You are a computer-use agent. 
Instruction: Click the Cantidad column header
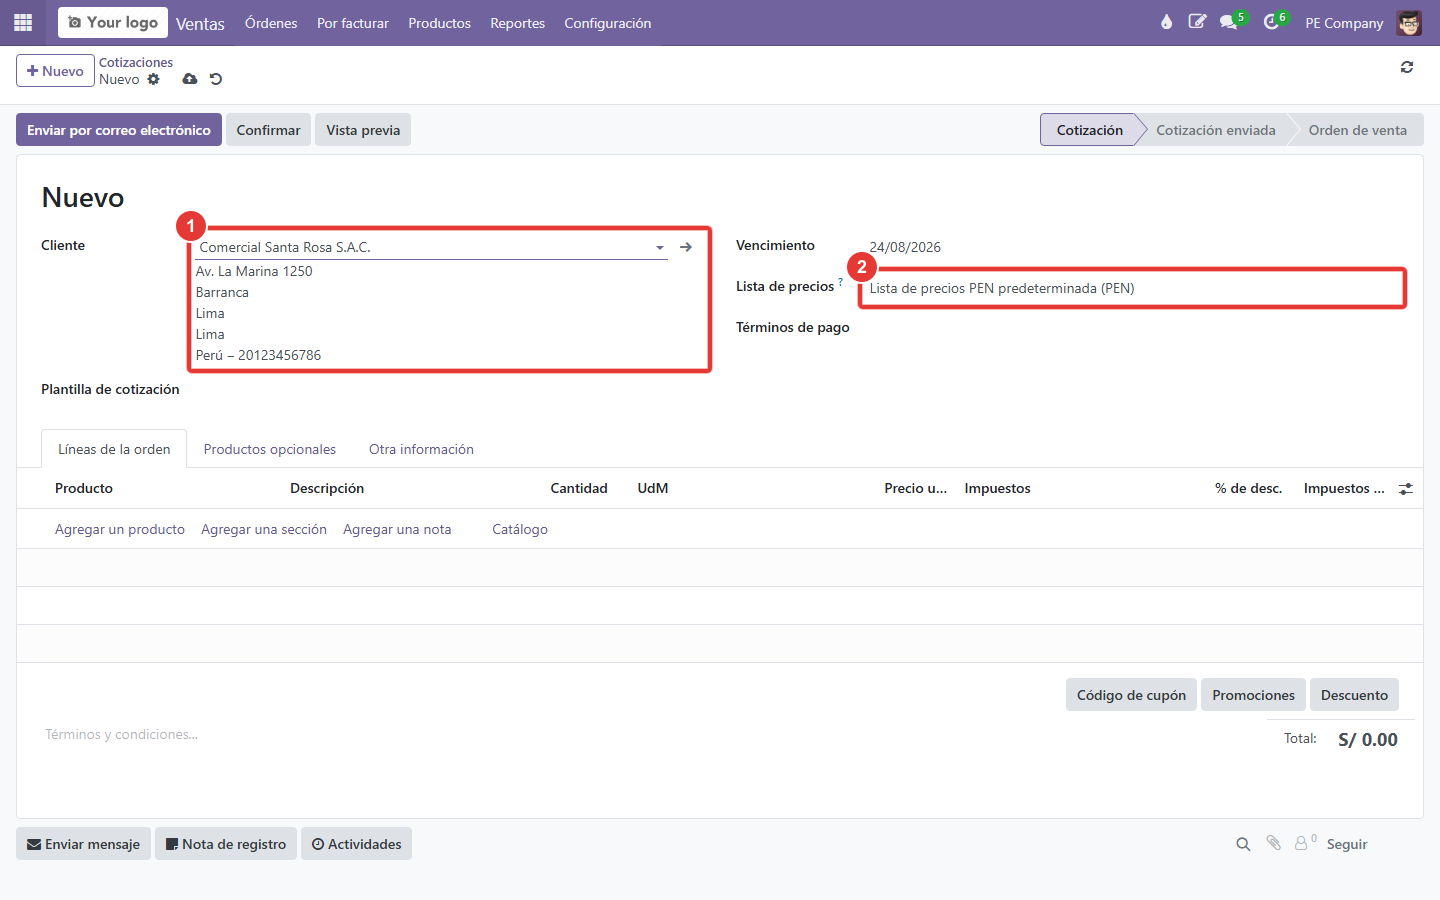coord(579,488)
